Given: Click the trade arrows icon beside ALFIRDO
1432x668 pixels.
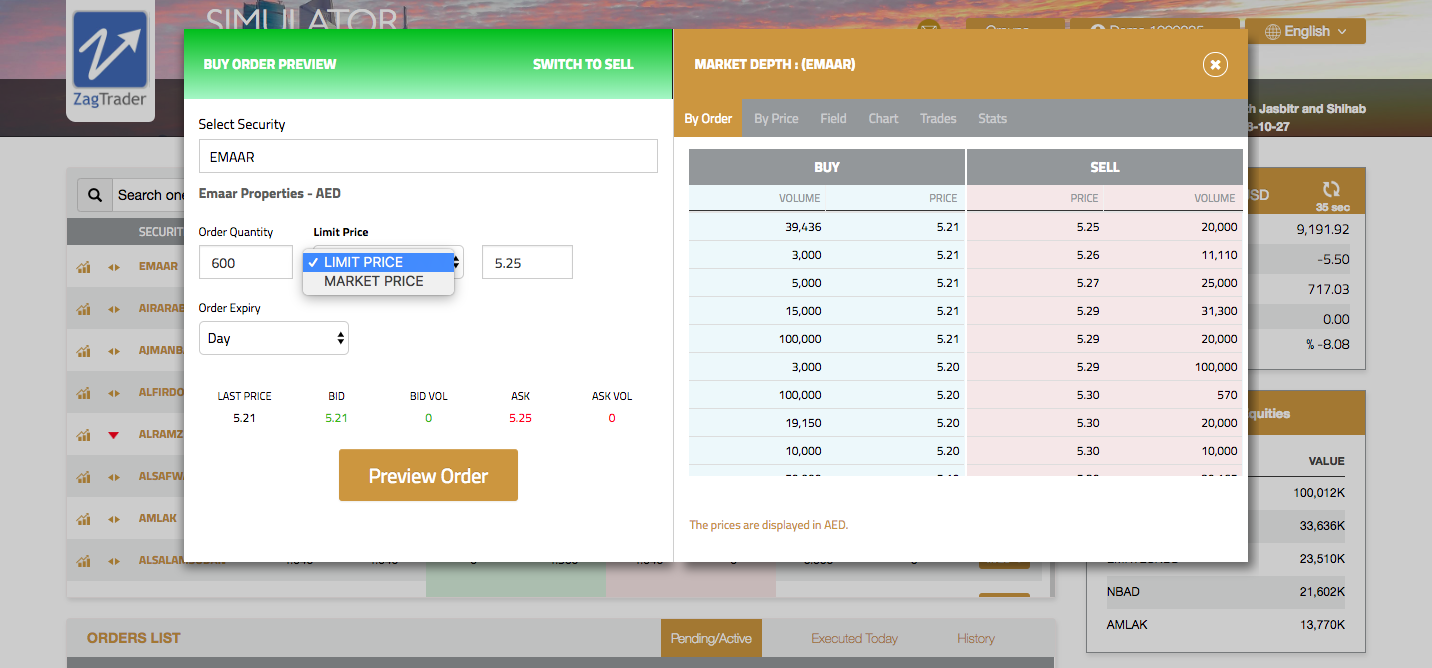Looking at the screenshot, I should [114, 393].
